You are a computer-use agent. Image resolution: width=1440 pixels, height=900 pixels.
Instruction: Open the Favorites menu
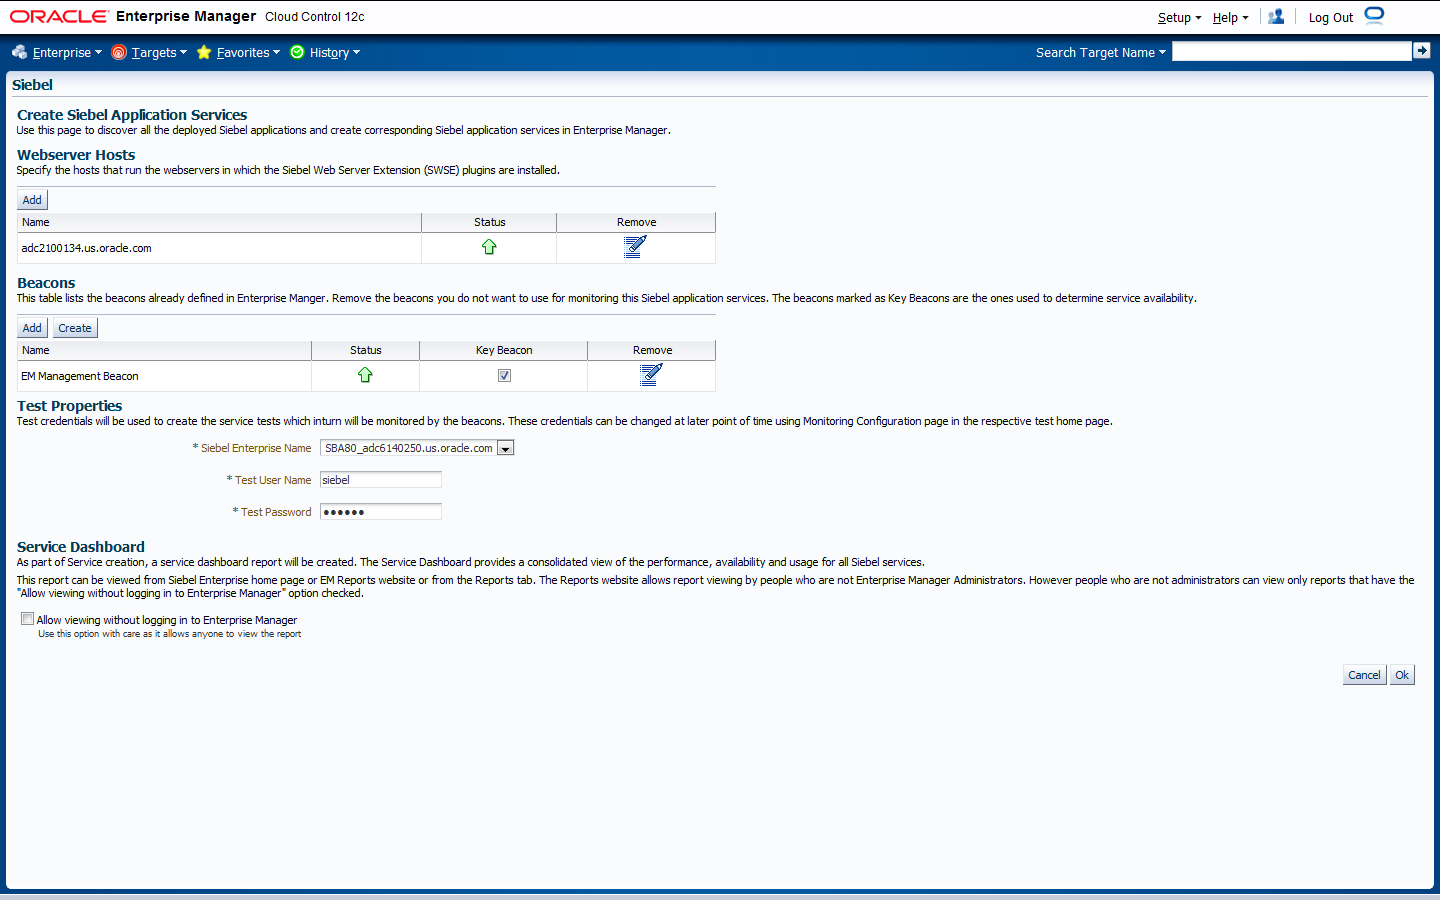pyautogui.click(x=247, y=52)
